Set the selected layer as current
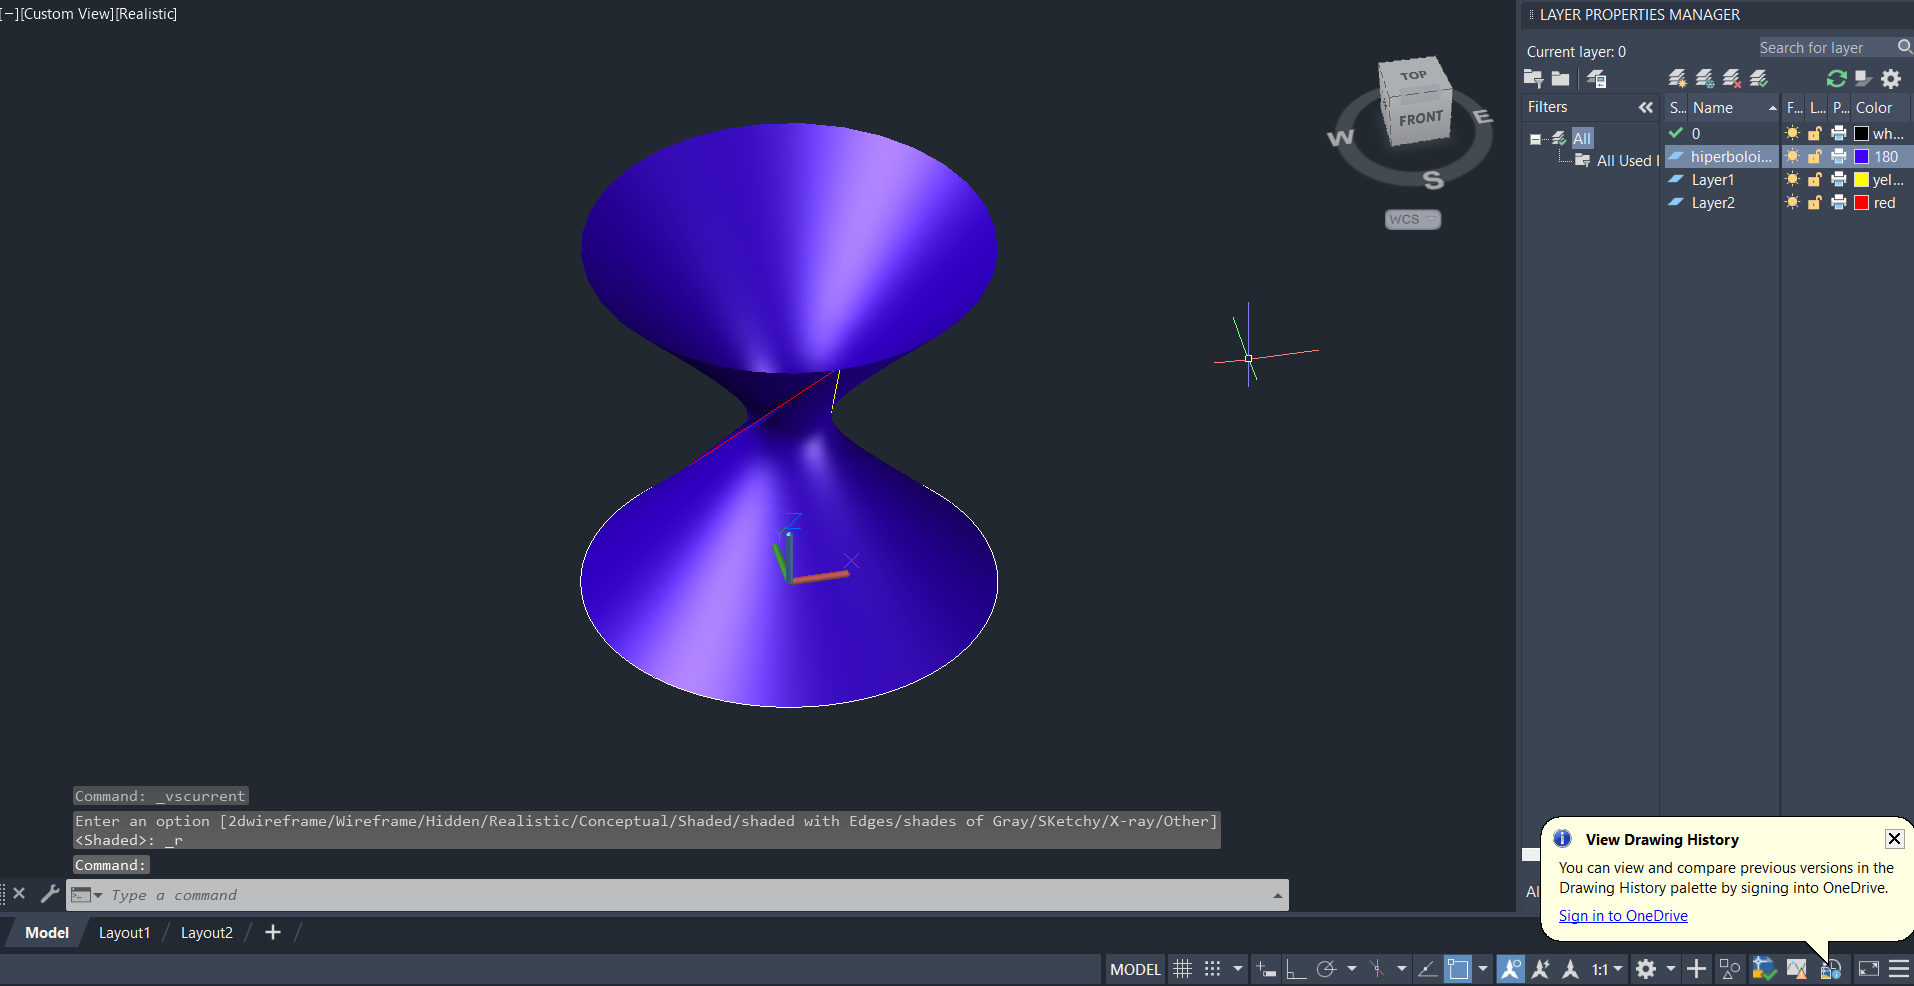This screenshot has width=1914, height=986. coord(1759,78)
